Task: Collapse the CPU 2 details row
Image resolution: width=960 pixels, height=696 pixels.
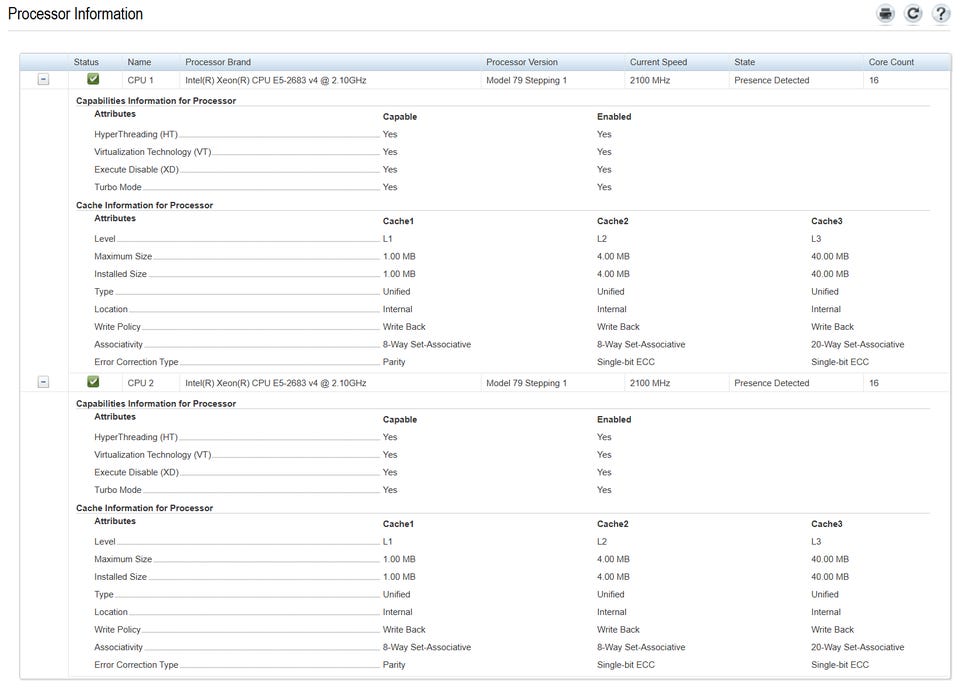Action: tap(43, 383)
